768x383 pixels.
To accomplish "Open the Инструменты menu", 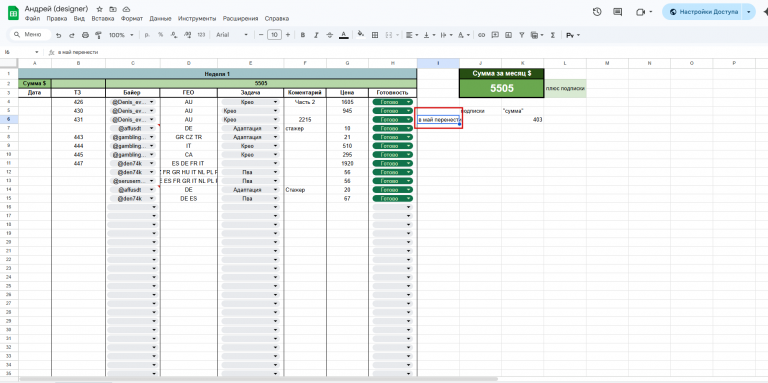I will [197, 19].
